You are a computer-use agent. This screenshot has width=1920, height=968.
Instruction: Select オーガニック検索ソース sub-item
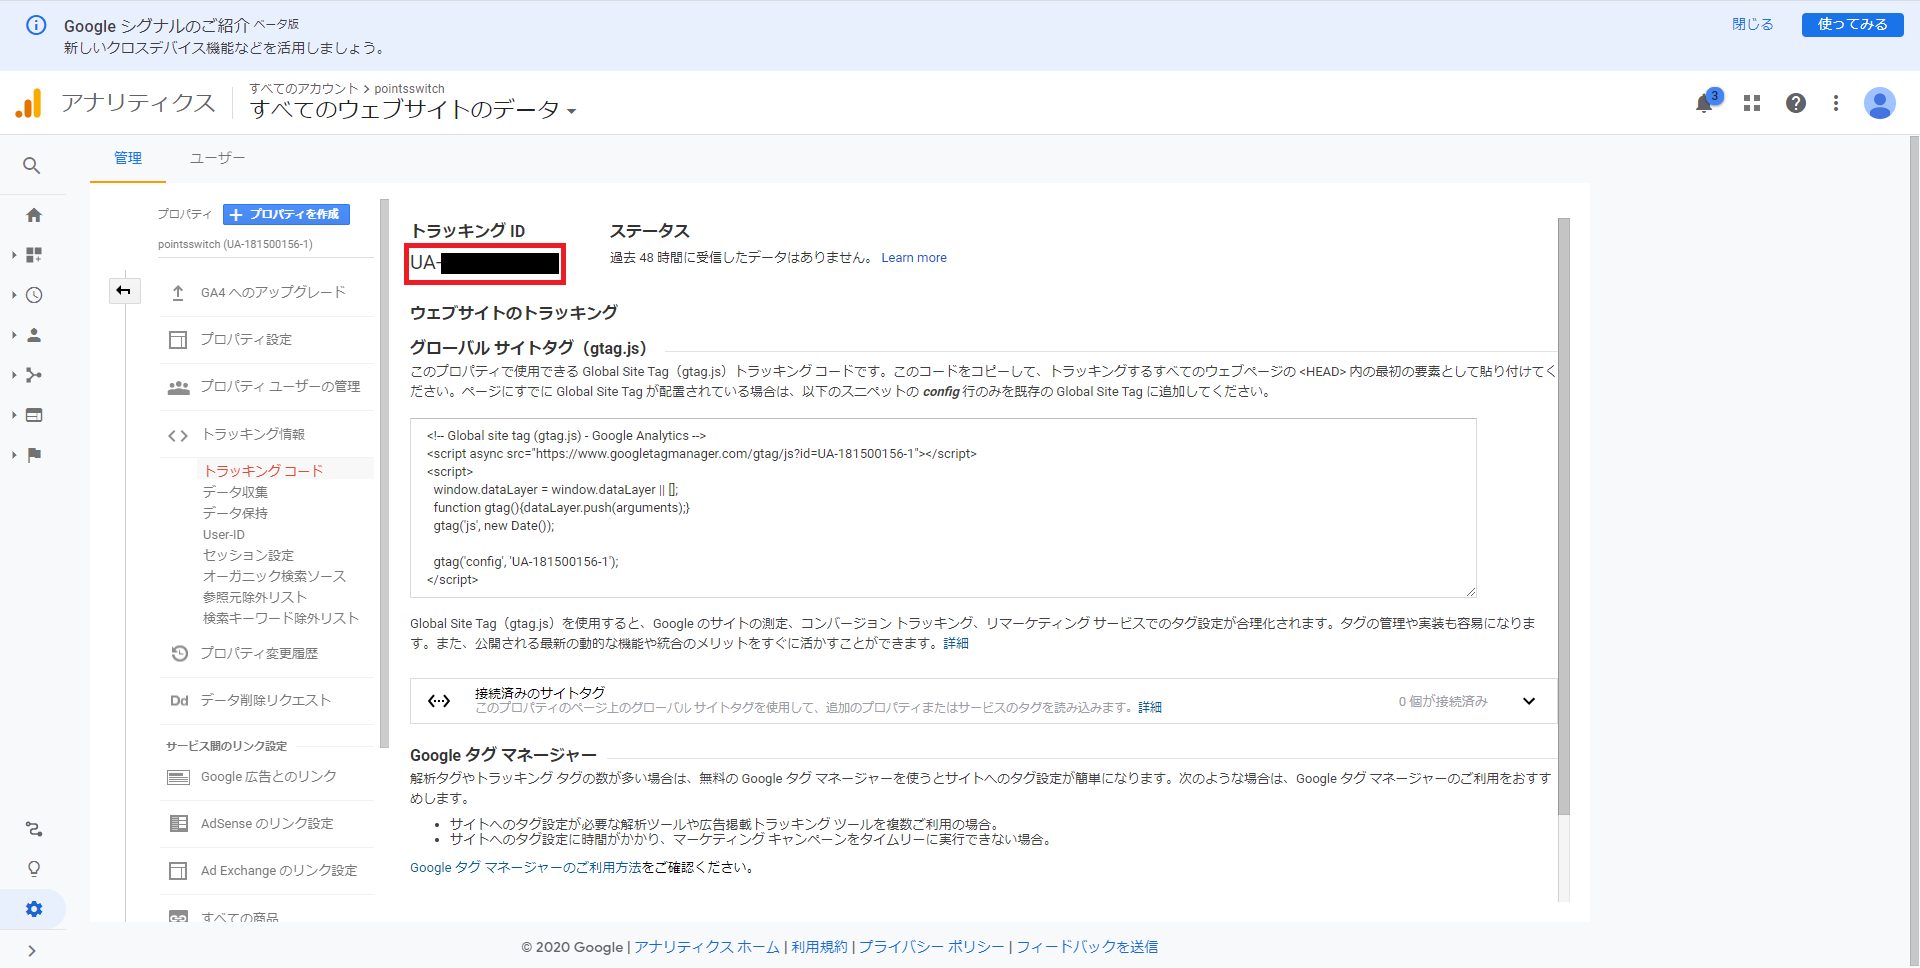[x=275, y=576]
